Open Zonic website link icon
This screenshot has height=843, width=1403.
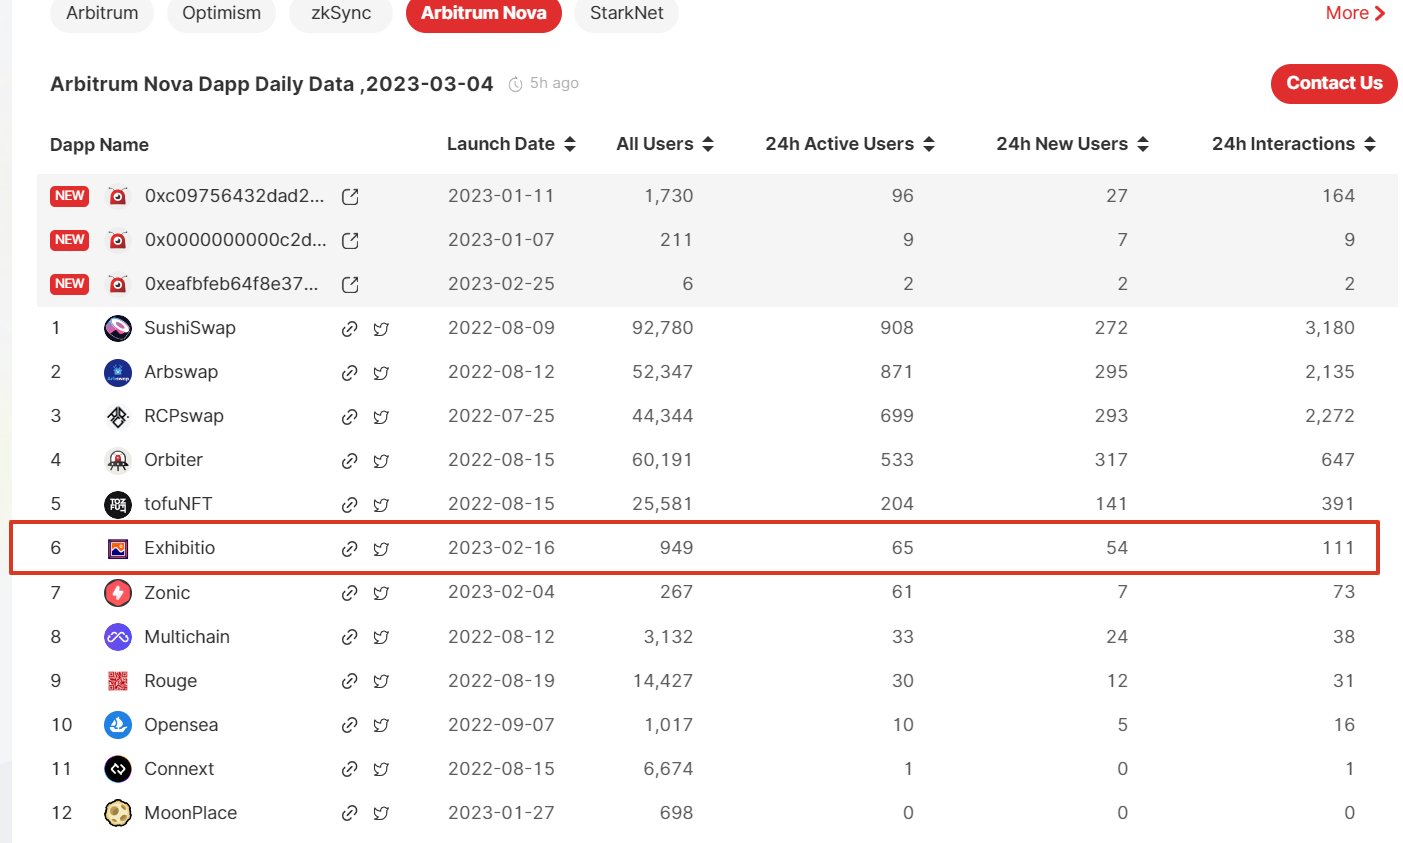(x=349, y=593)
